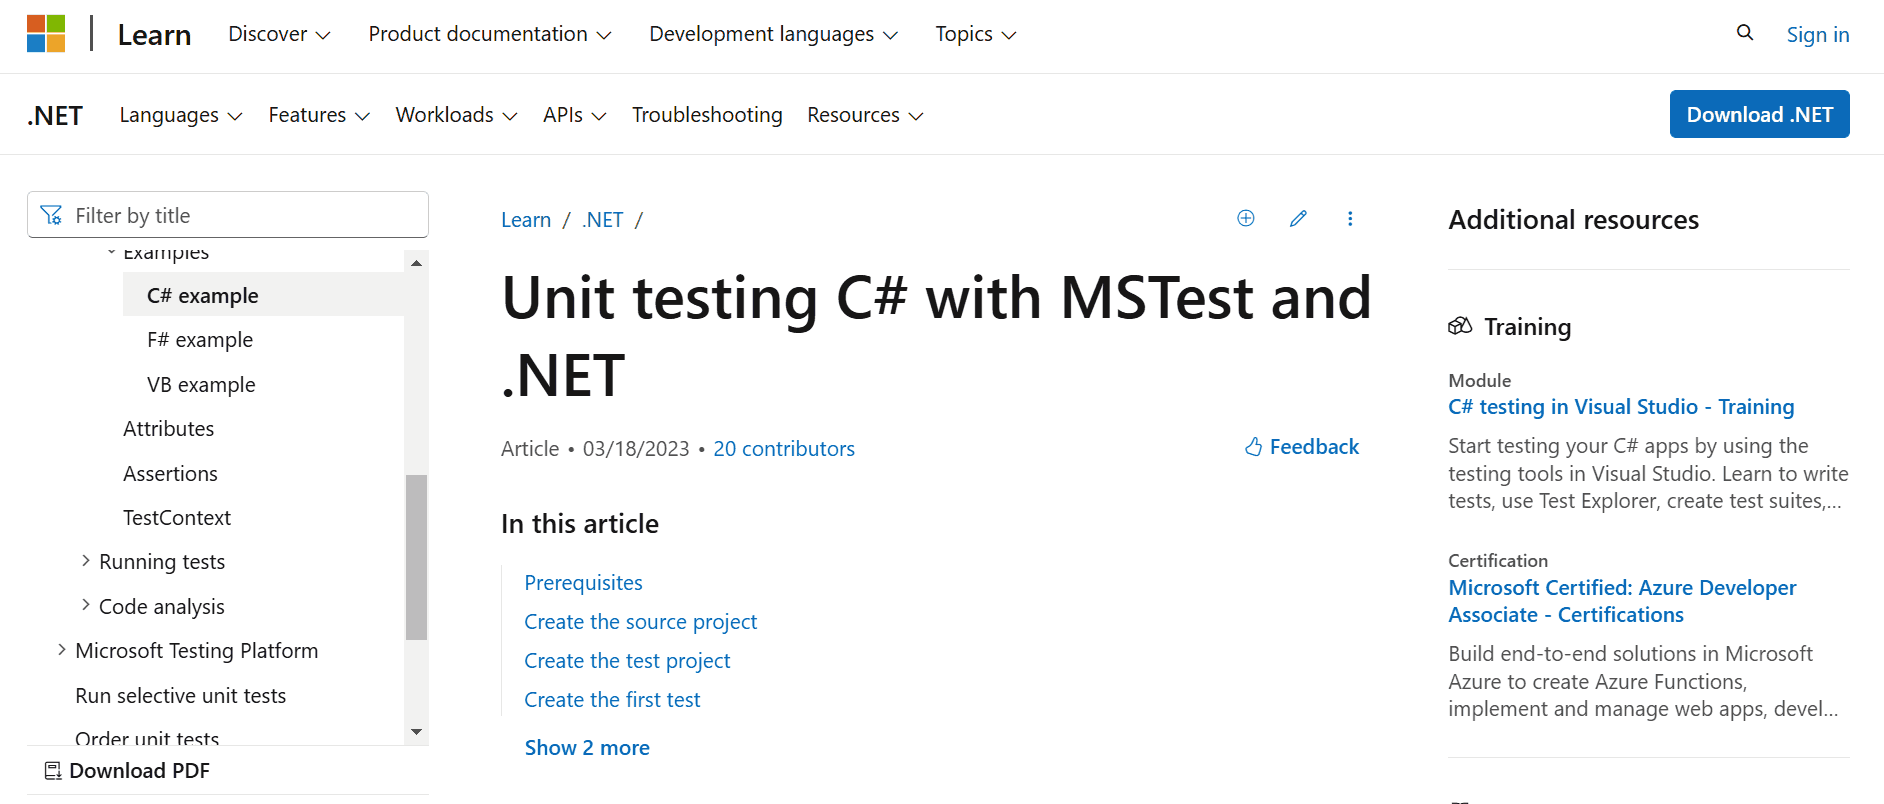This screenshot has height=804, width=1884.
Task: Open the Resources dropdown
Action: click(x=865, y=115)
